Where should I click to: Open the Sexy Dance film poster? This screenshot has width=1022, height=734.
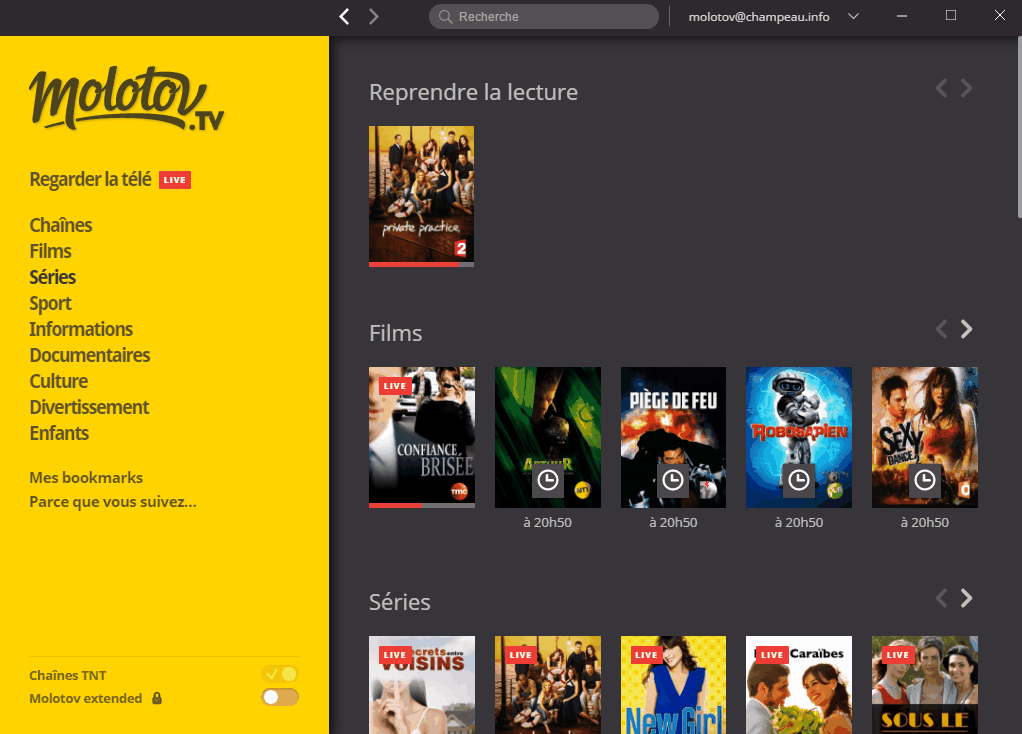click(924, 437)
